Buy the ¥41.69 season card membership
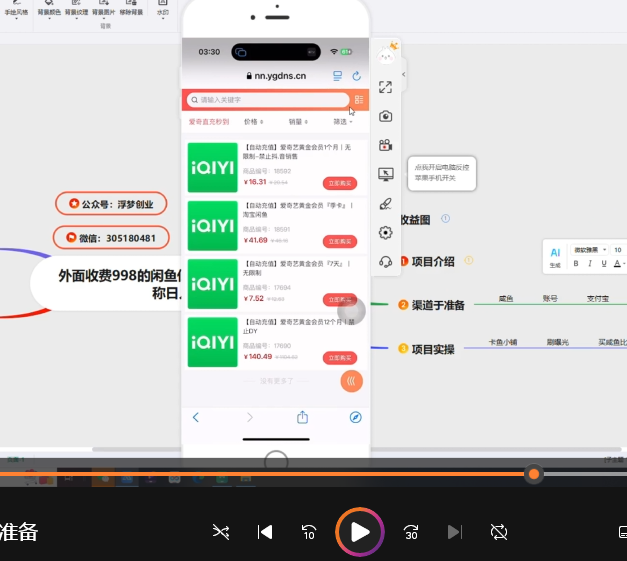The image size is (627, 561). click(x=340, y=242)
